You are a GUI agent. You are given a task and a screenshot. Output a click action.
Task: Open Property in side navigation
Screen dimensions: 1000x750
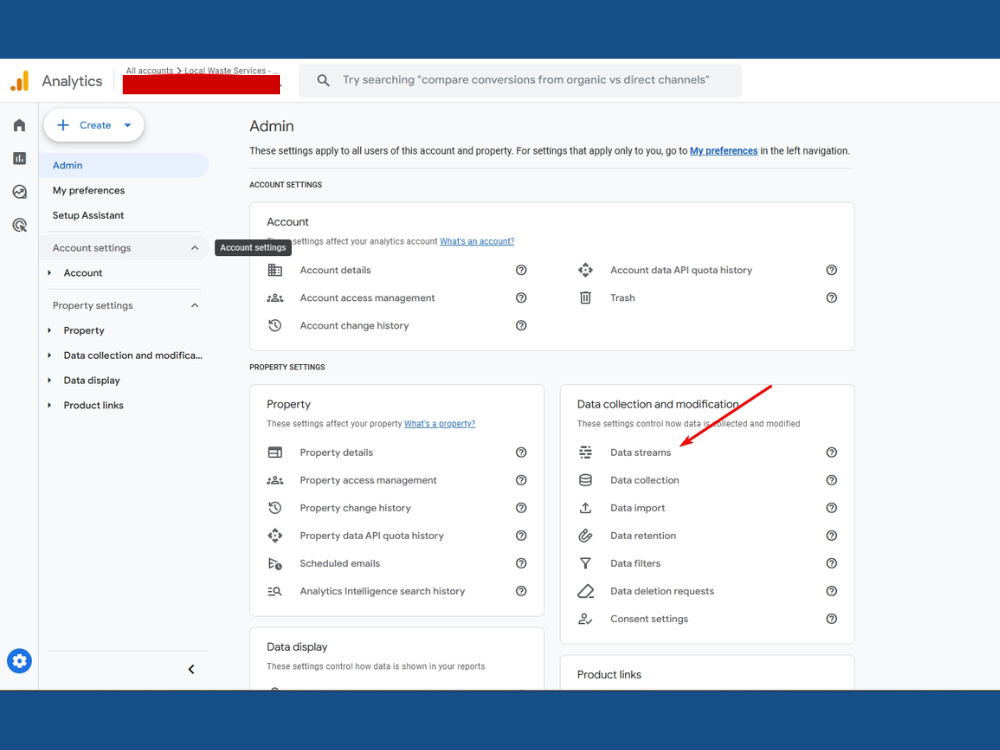pyautogui.click(x=84, y=330)
